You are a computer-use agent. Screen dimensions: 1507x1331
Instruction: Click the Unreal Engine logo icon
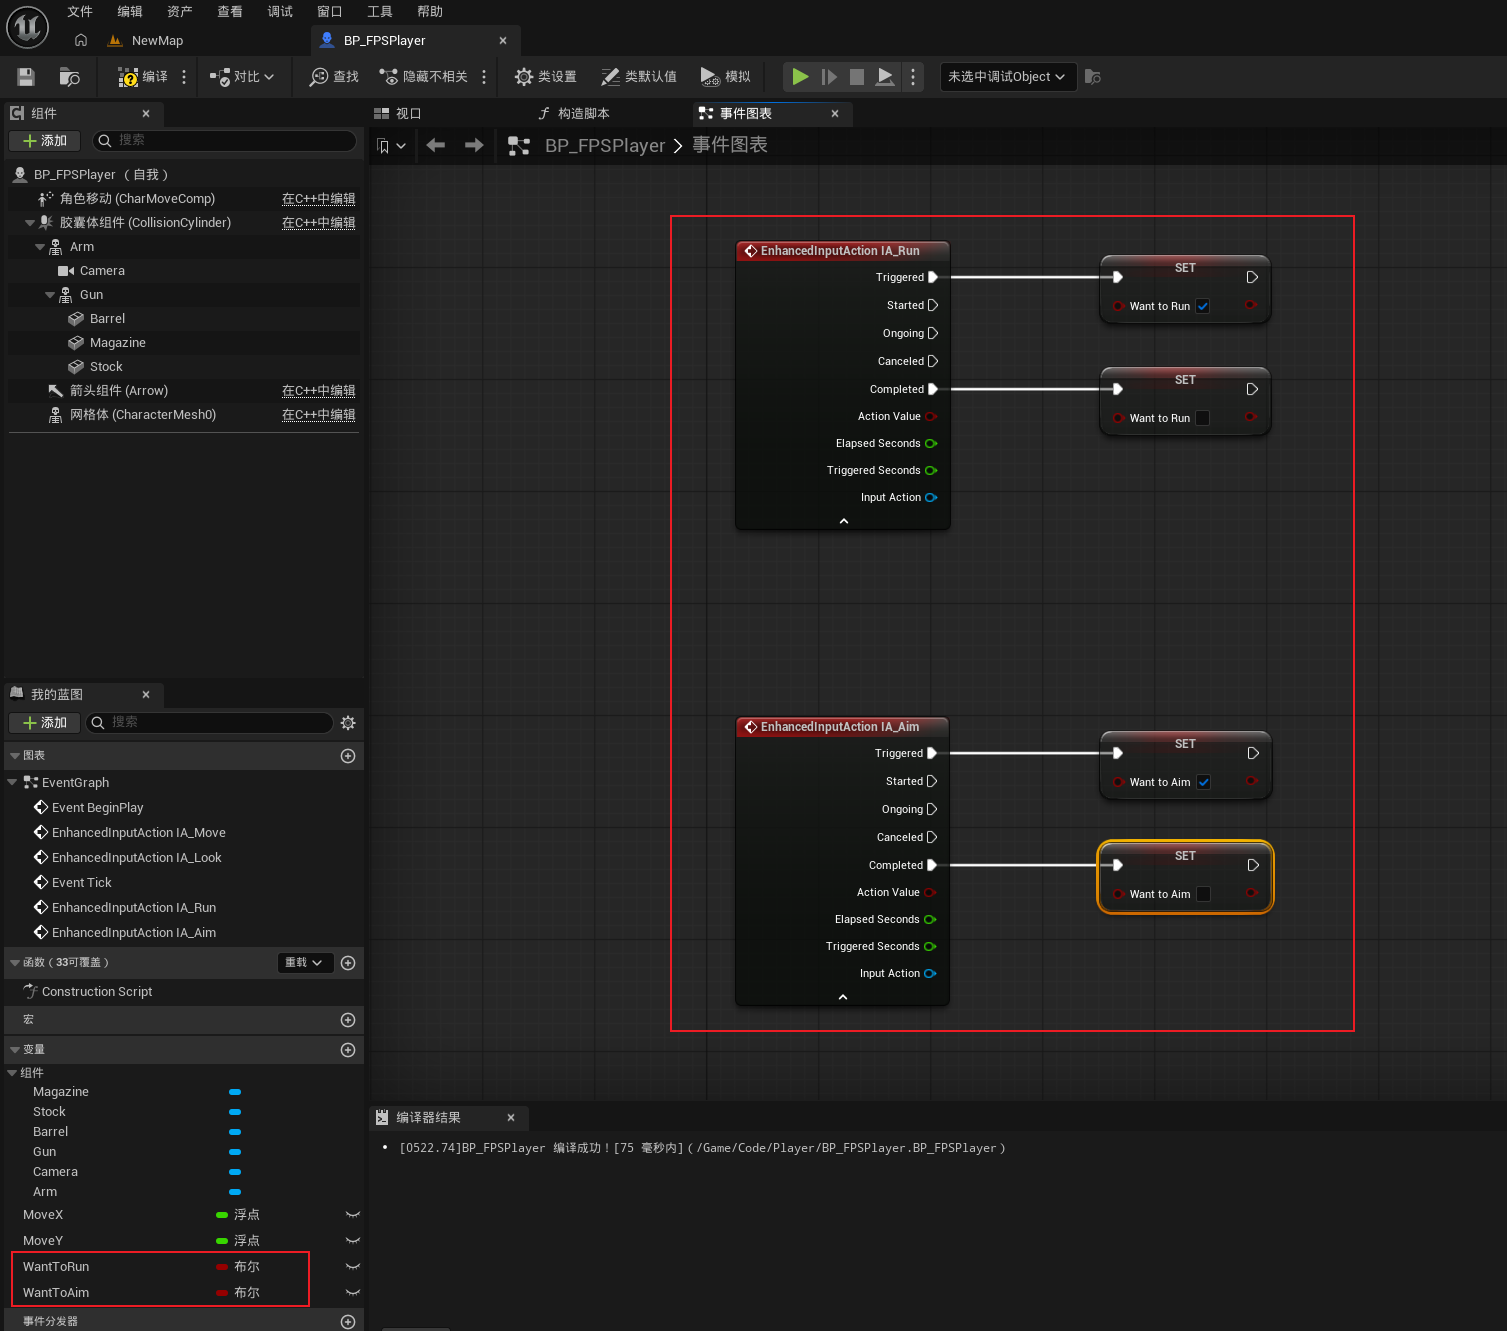(x=27, y=27)
